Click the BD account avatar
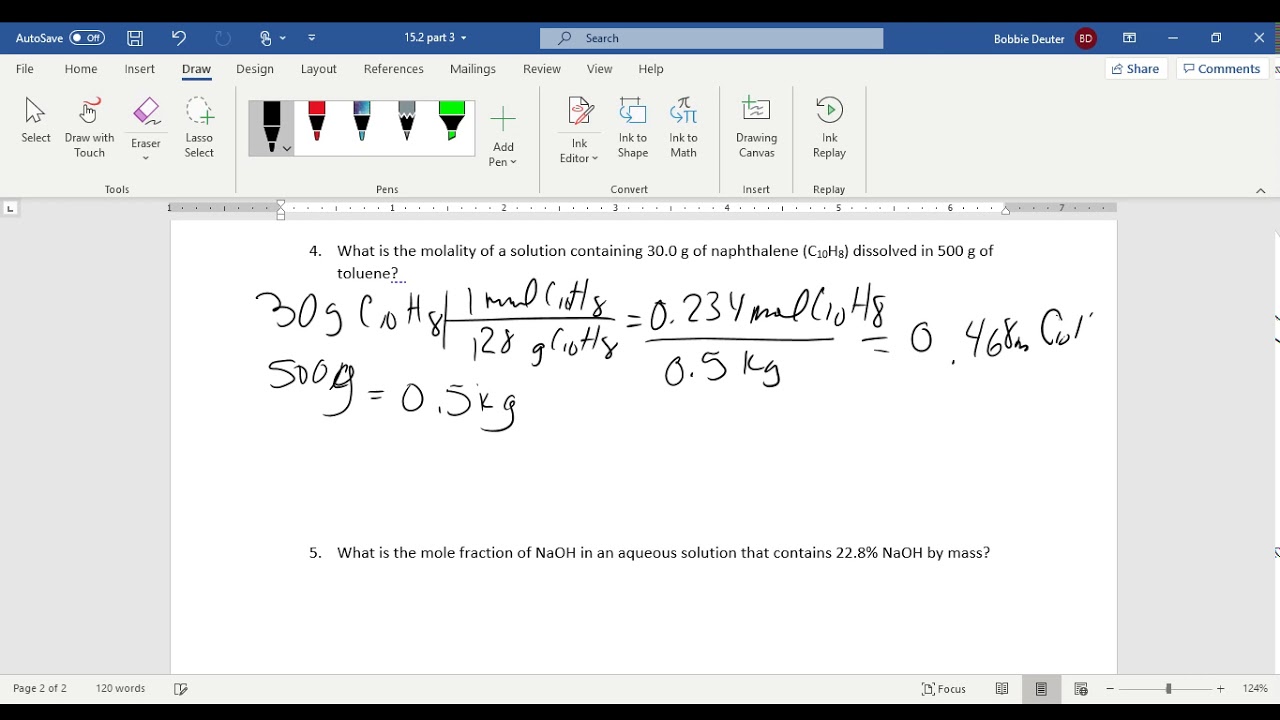The width and height of the screenshot is (1280, 720). pos(1086,38)
